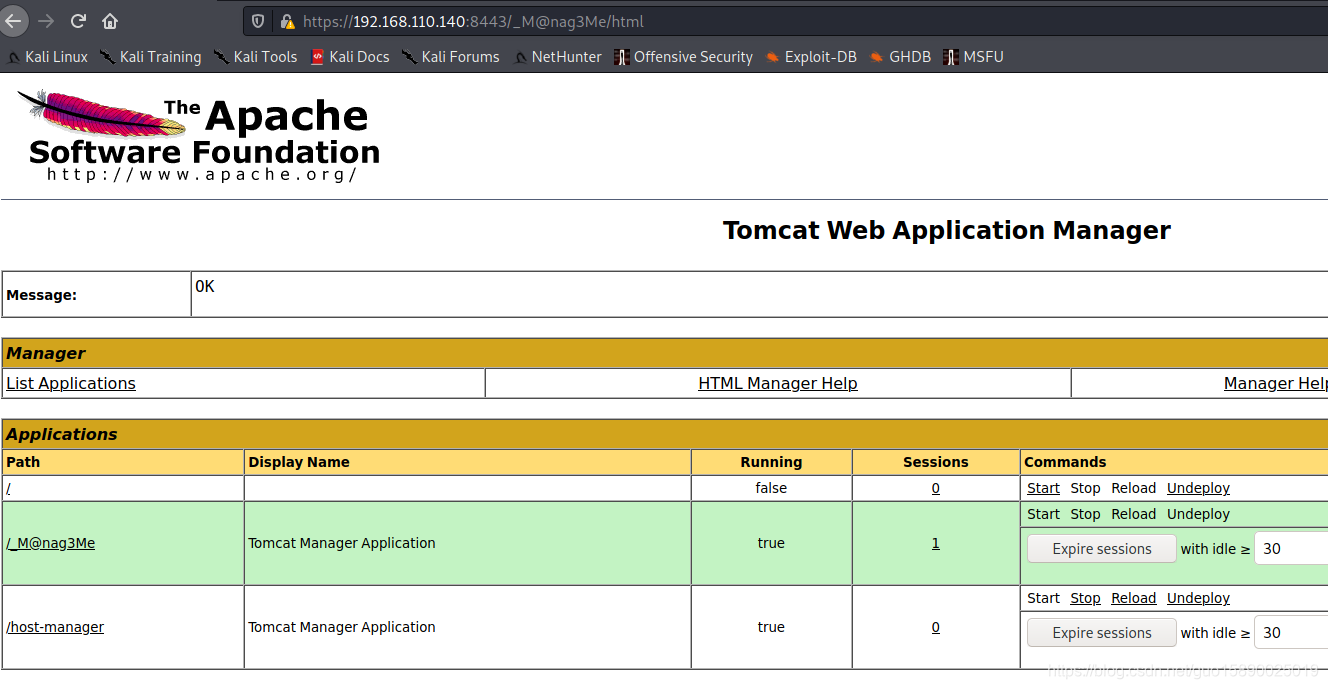Open the browser home page icon

[x=110, y=21]
